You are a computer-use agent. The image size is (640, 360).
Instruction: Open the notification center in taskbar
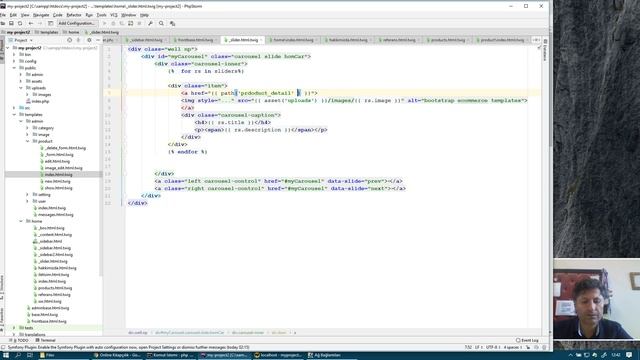click(x=629, y=355)
